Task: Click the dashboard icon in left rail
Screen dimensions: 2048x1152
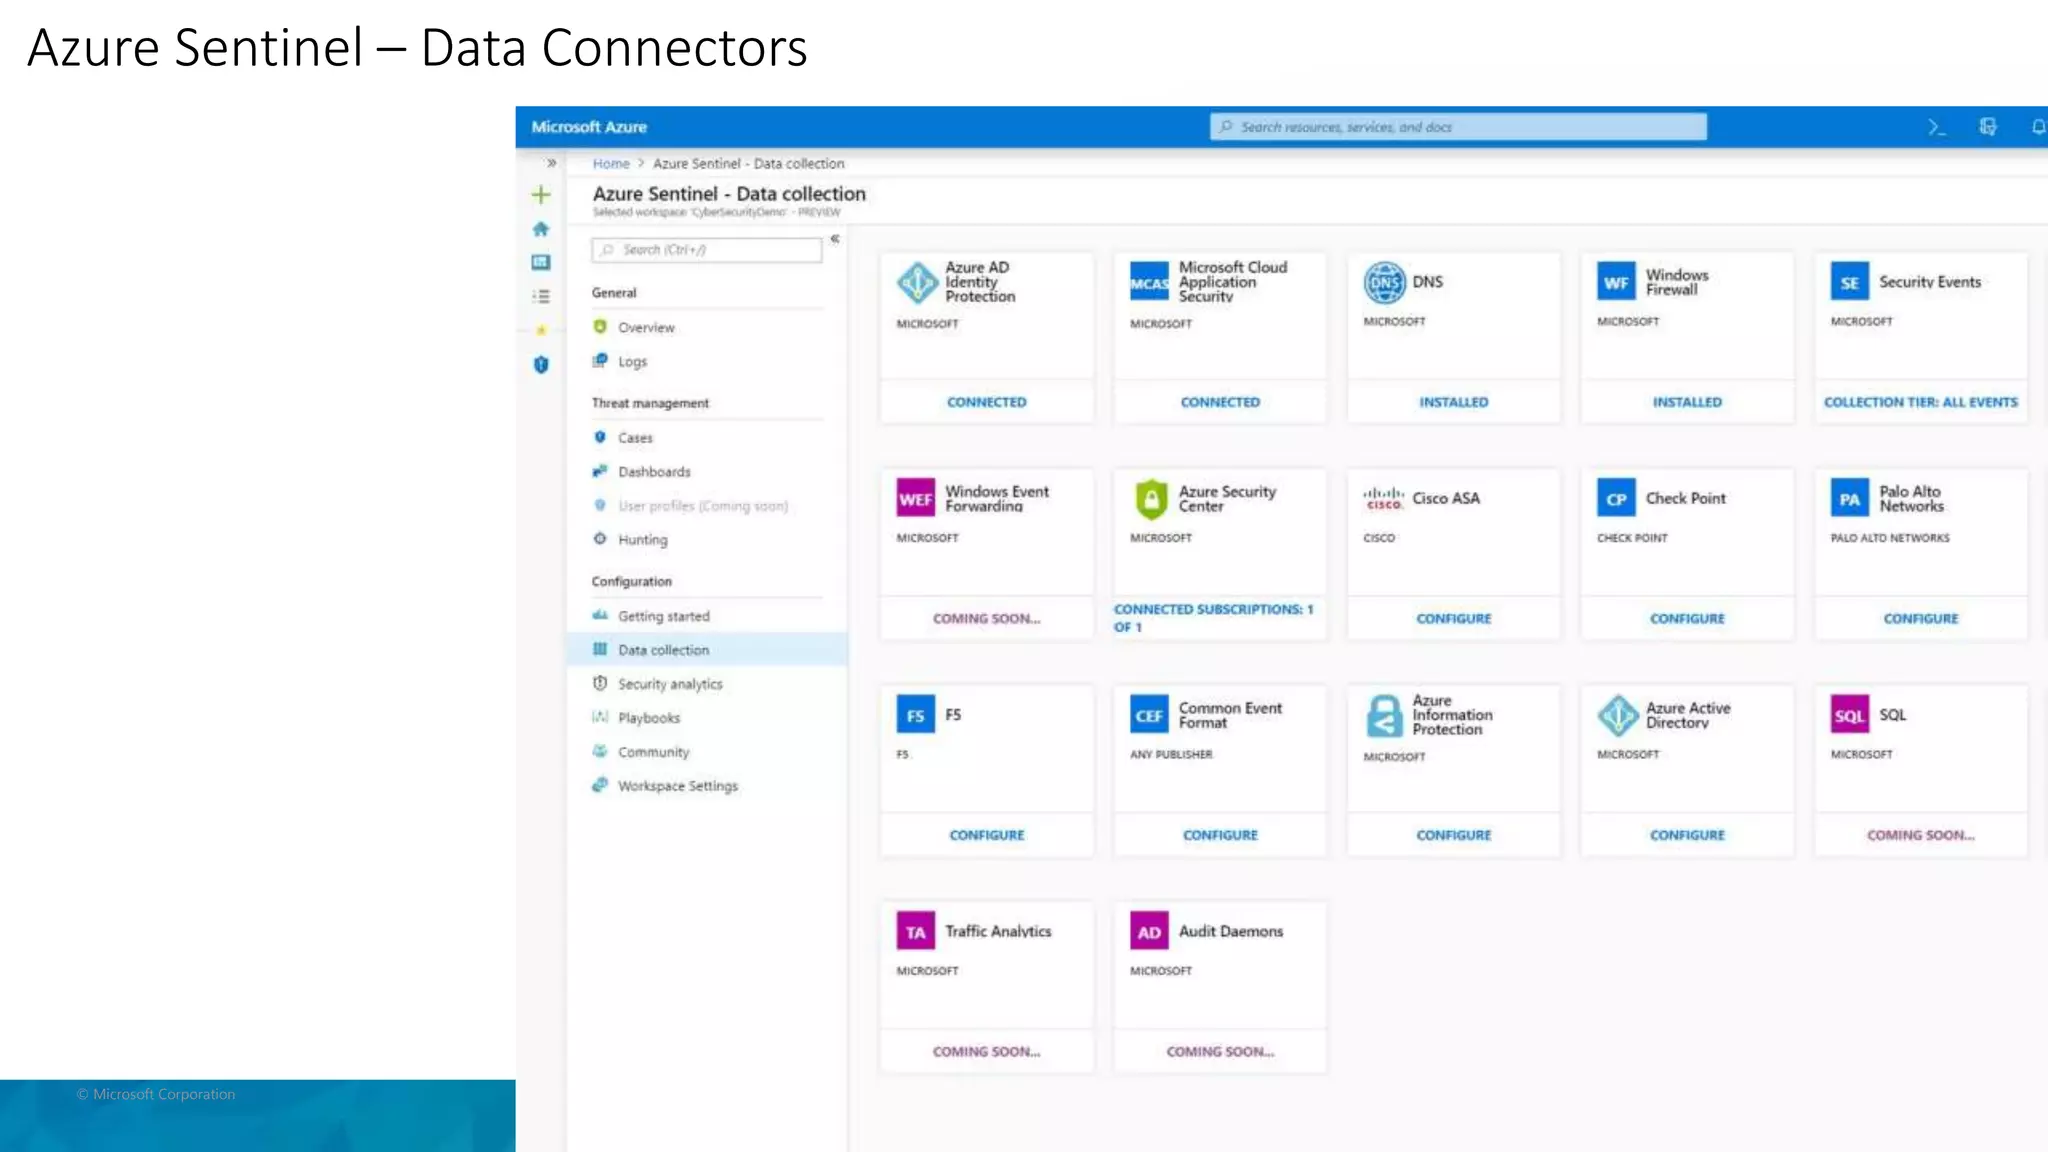Action: 541,262
